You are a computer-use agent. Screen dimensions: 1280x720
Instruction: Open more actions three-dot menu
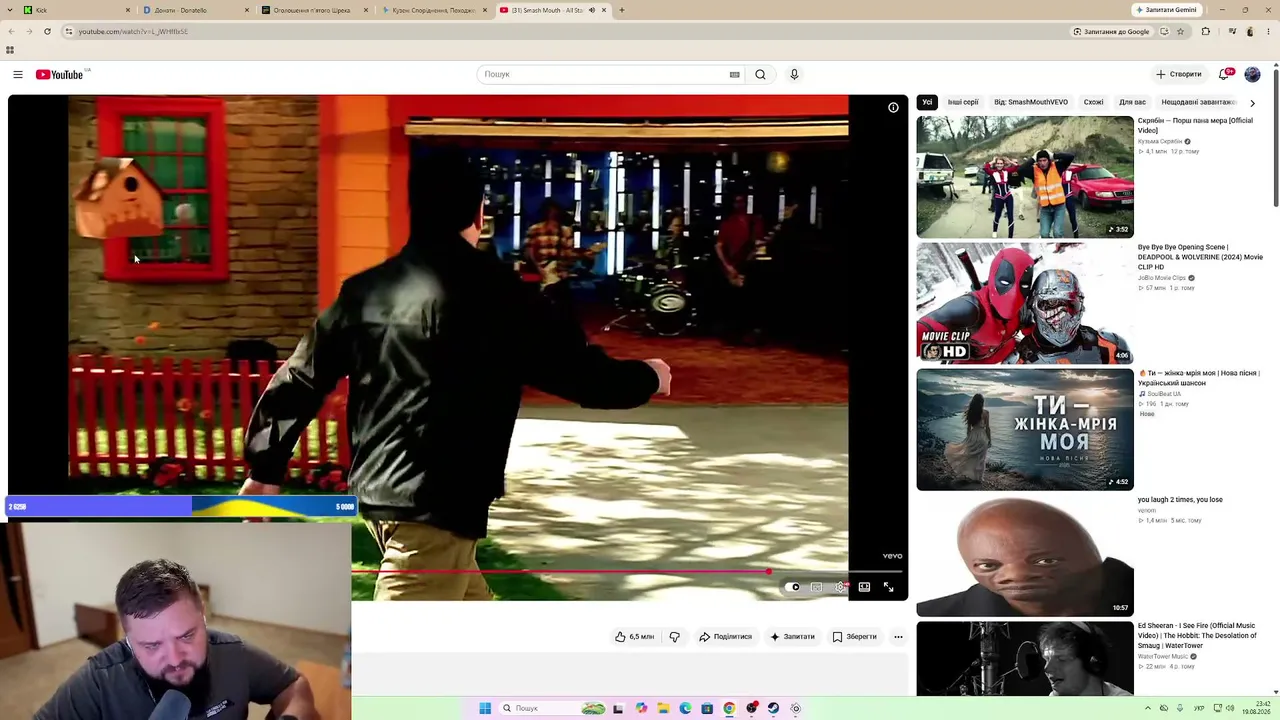898,637
